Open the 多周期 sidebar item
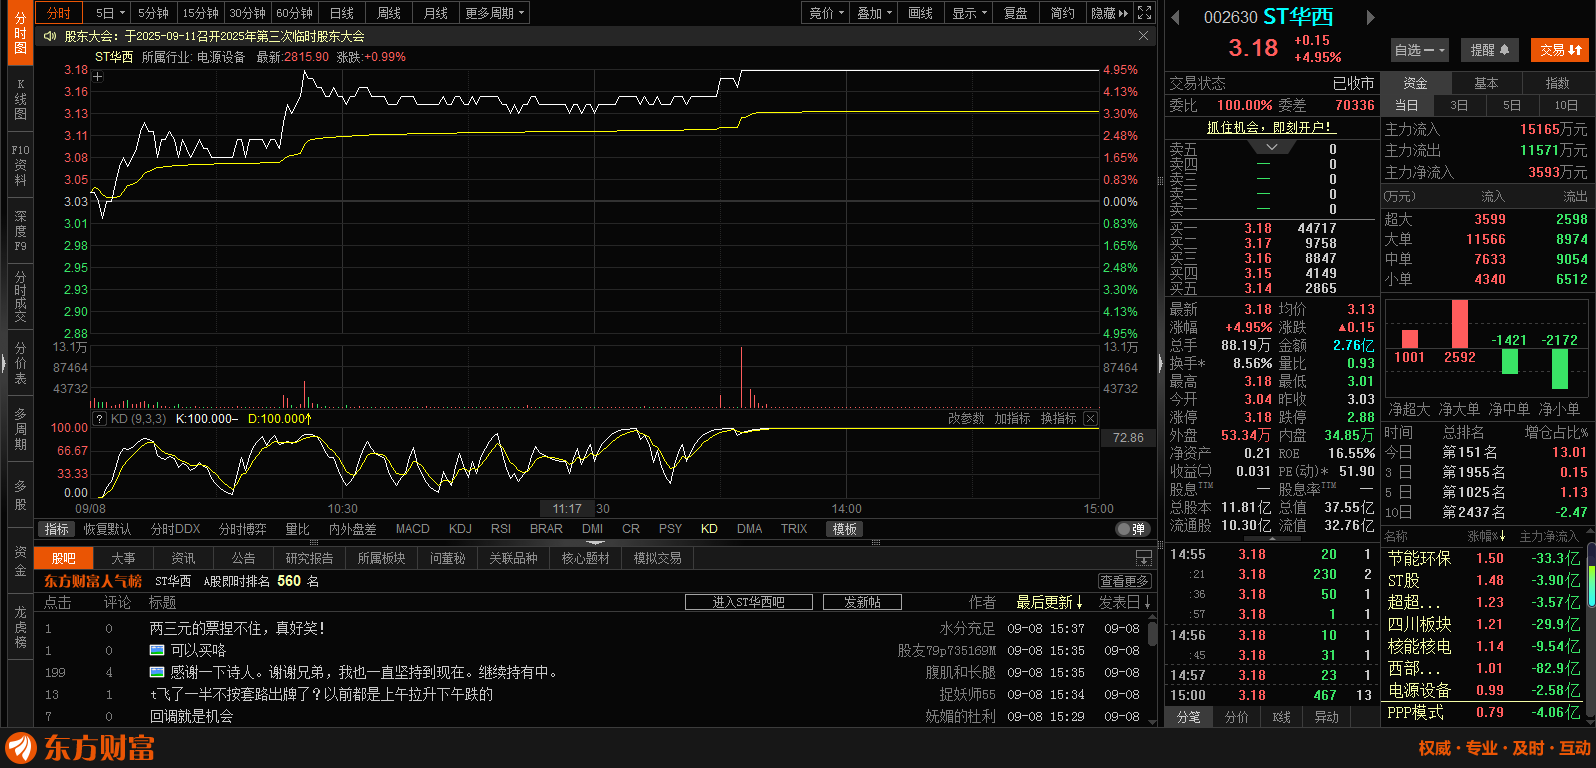This screenshot has height=768, width=1596. 20,429
